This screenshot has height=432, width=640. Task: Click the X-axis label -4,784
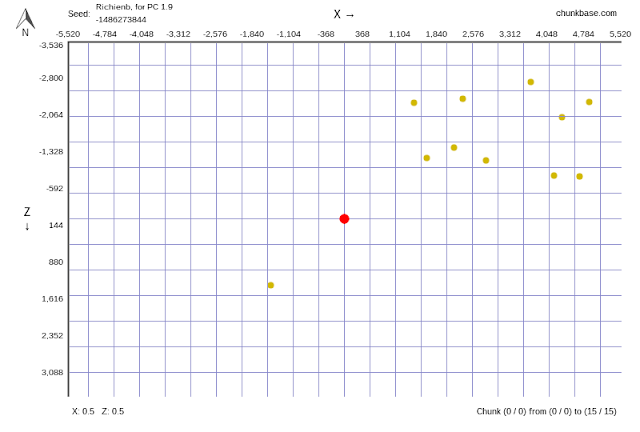pyautogui.click(x=105, y=34)
